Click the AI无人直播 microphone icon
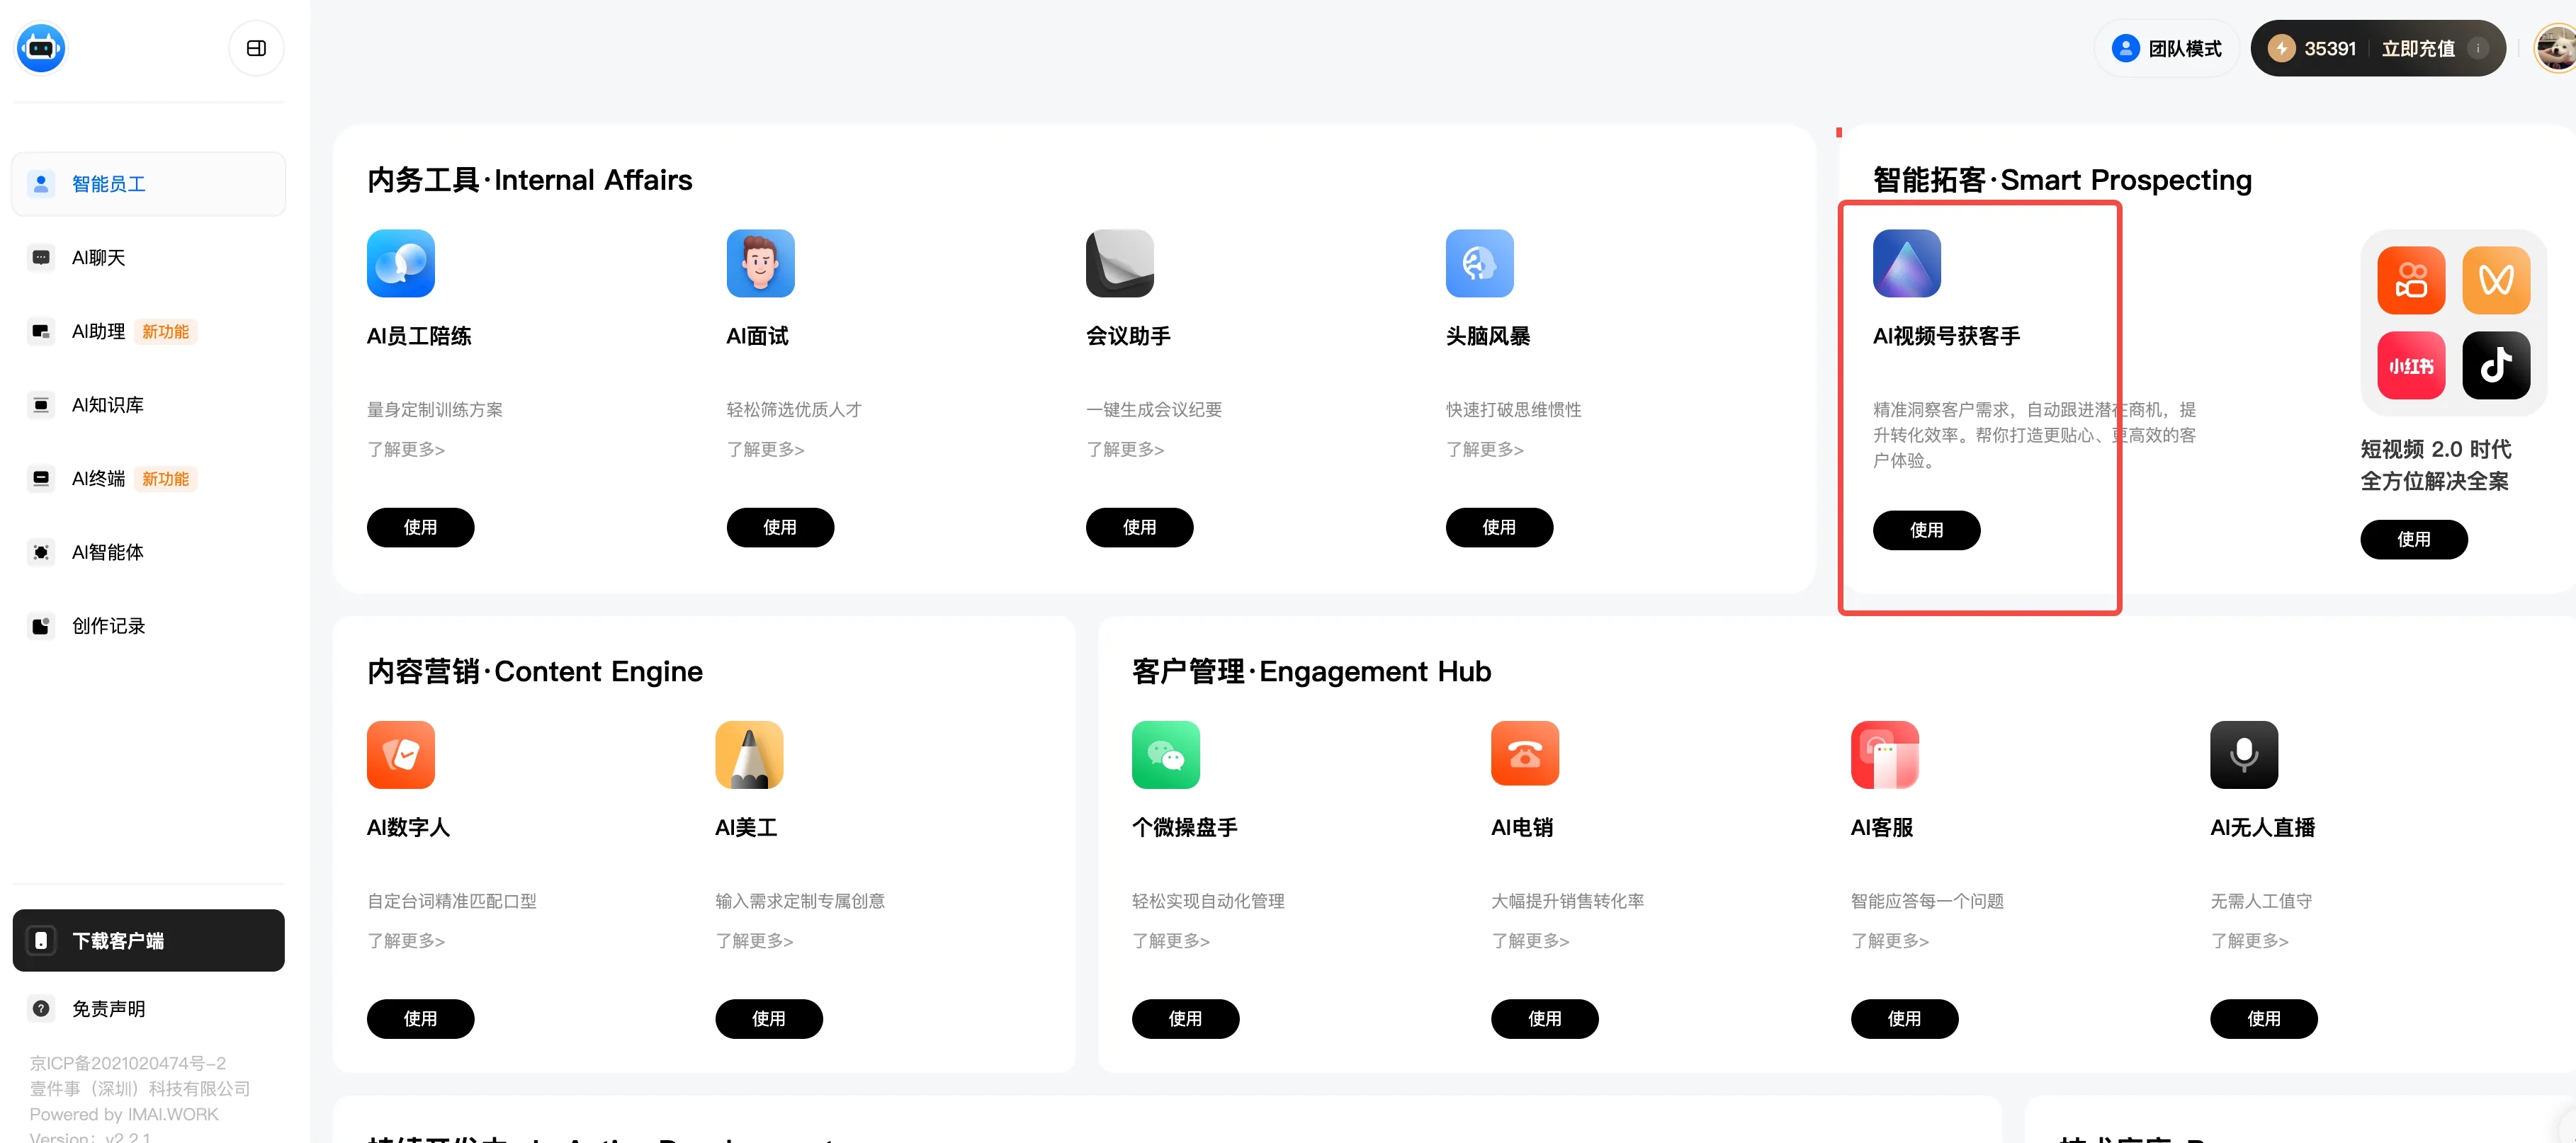The height and width of the screenshot is (1143, 2576). (x=2243, y=754)
